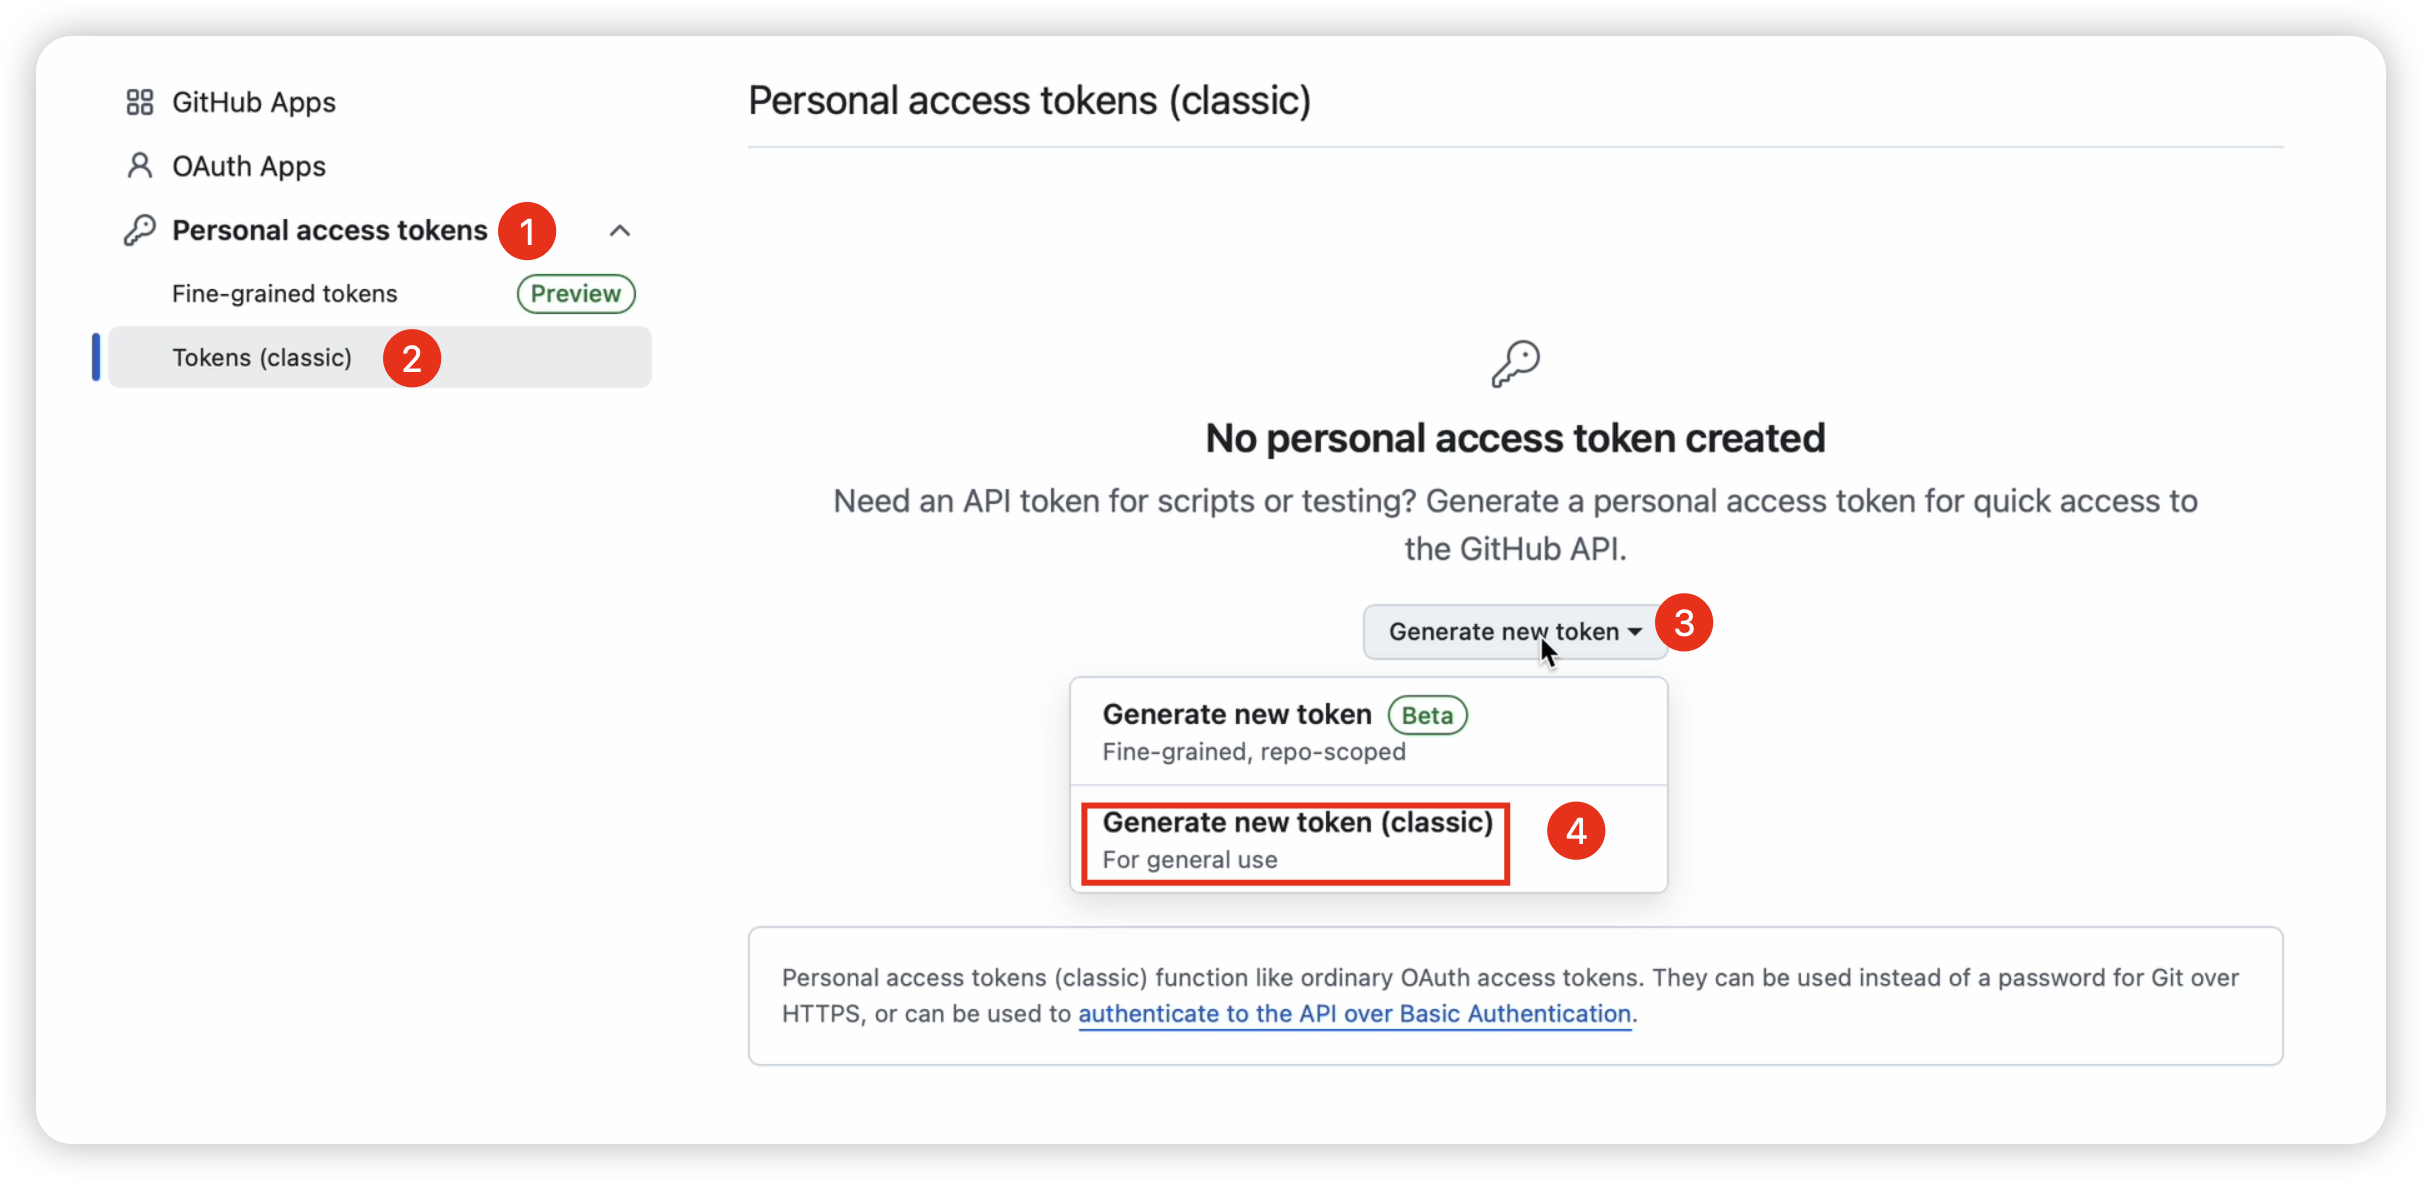This screenshot has height=1180, width=2422.
Task: Click the red step 4 badge
Action: coord(1576,831)
